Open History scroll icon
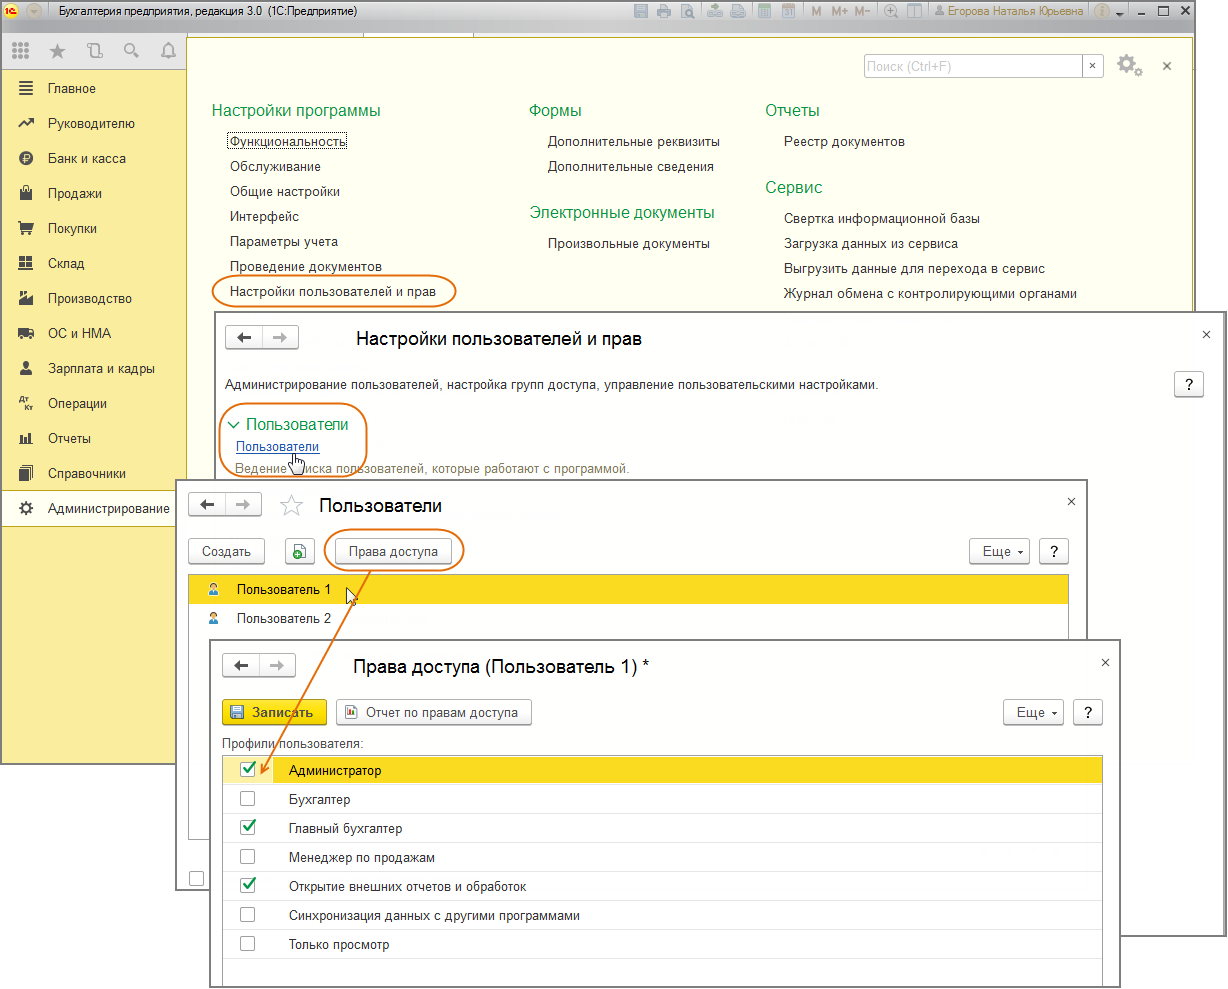The width and height of the screenshot is (1228, 989). (x=94, y=50)
